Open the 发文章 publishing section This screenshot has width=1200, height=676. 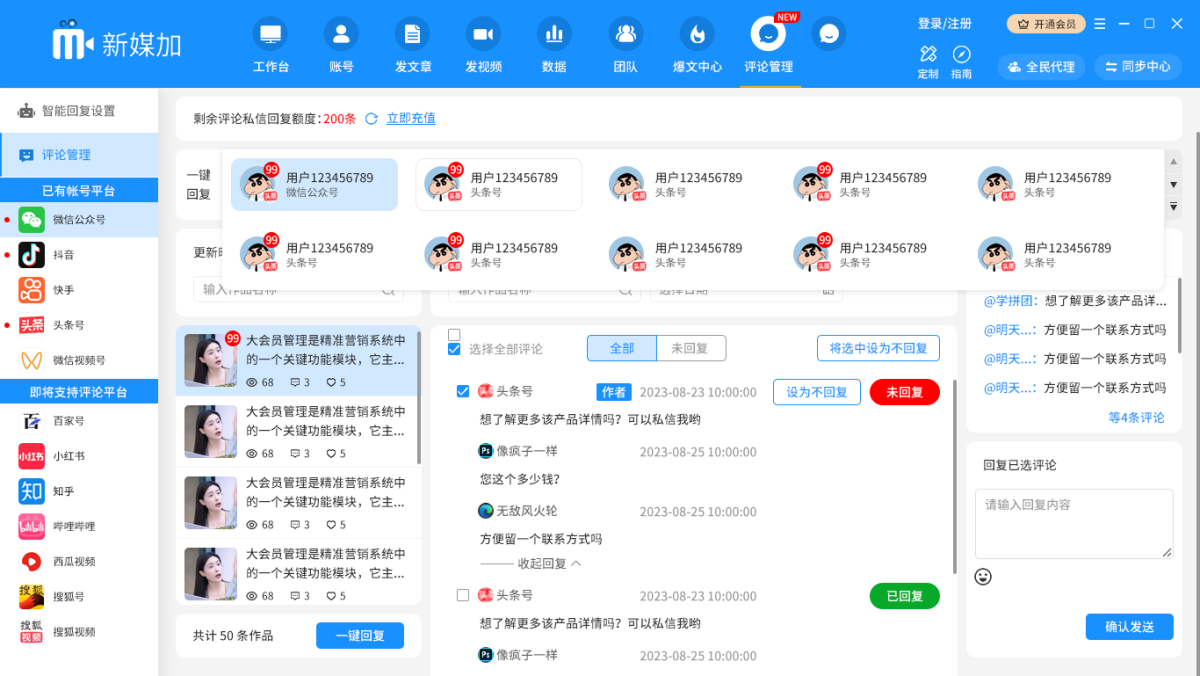click(413, 44)
